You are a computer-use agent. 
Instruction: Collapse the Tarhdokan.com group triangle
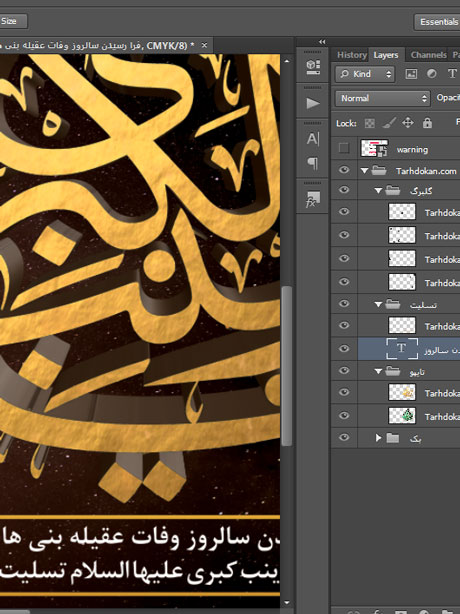point(364,171)
